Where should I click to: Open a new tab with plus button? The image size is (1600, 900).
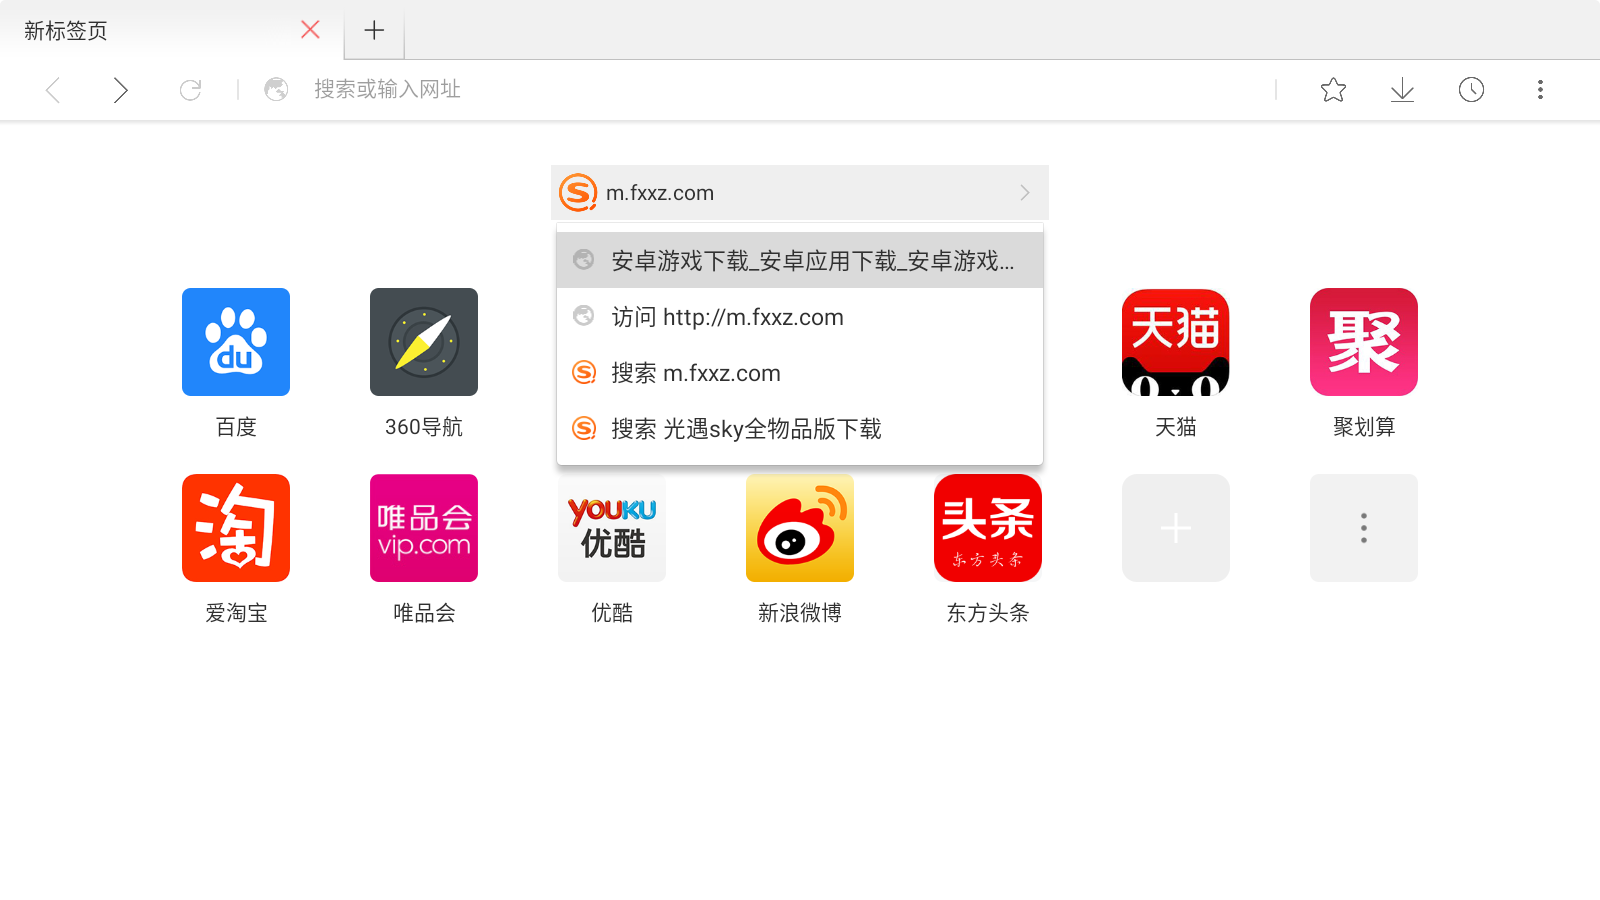click(374, 31)
